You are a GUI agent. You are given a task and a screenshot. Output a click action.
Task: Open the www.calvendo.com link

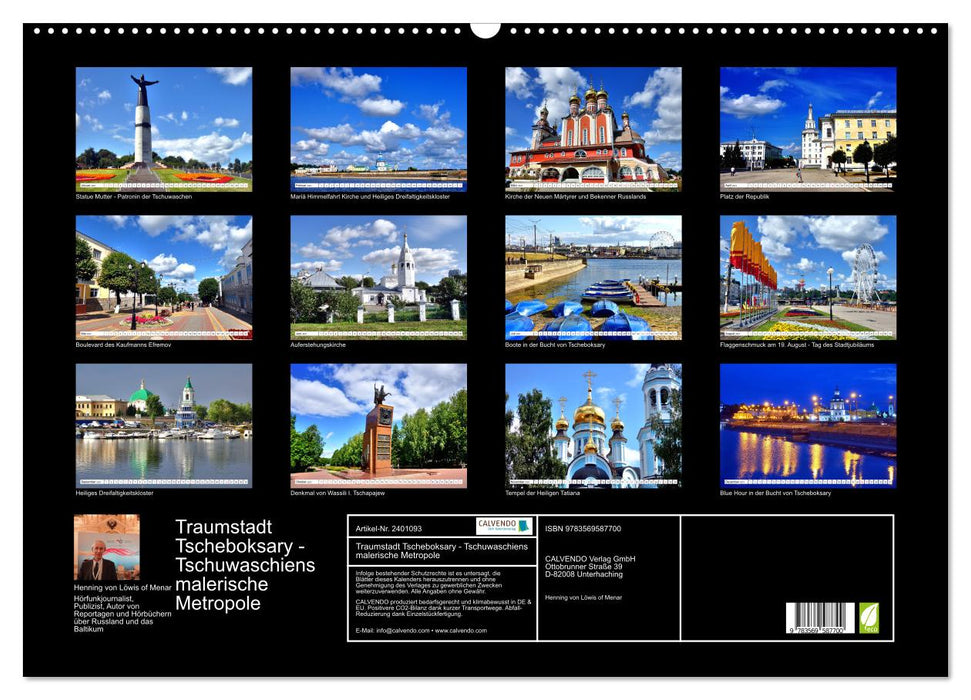click(461, 630)
